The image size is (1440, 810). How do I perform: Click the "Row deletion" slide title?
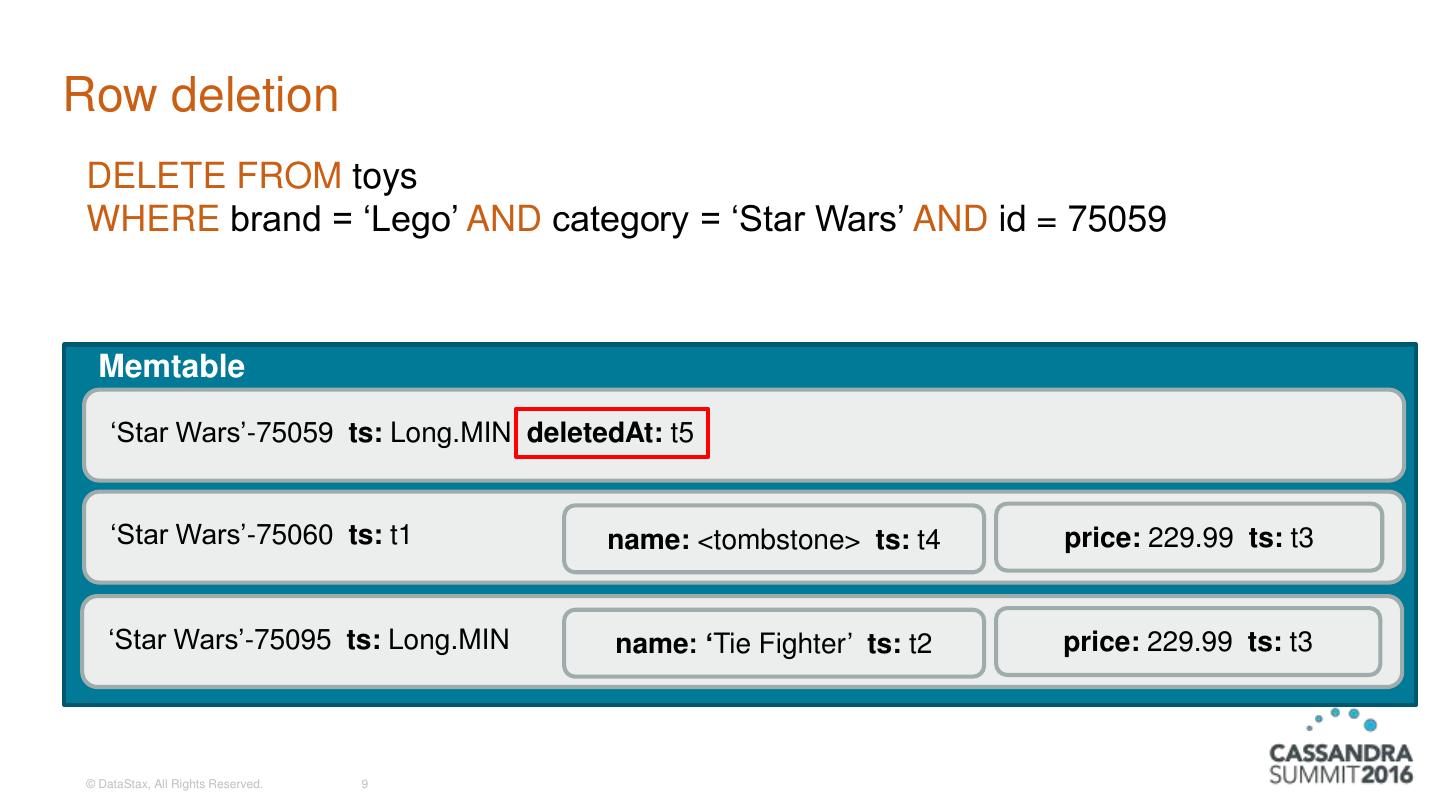pos(201,96)
